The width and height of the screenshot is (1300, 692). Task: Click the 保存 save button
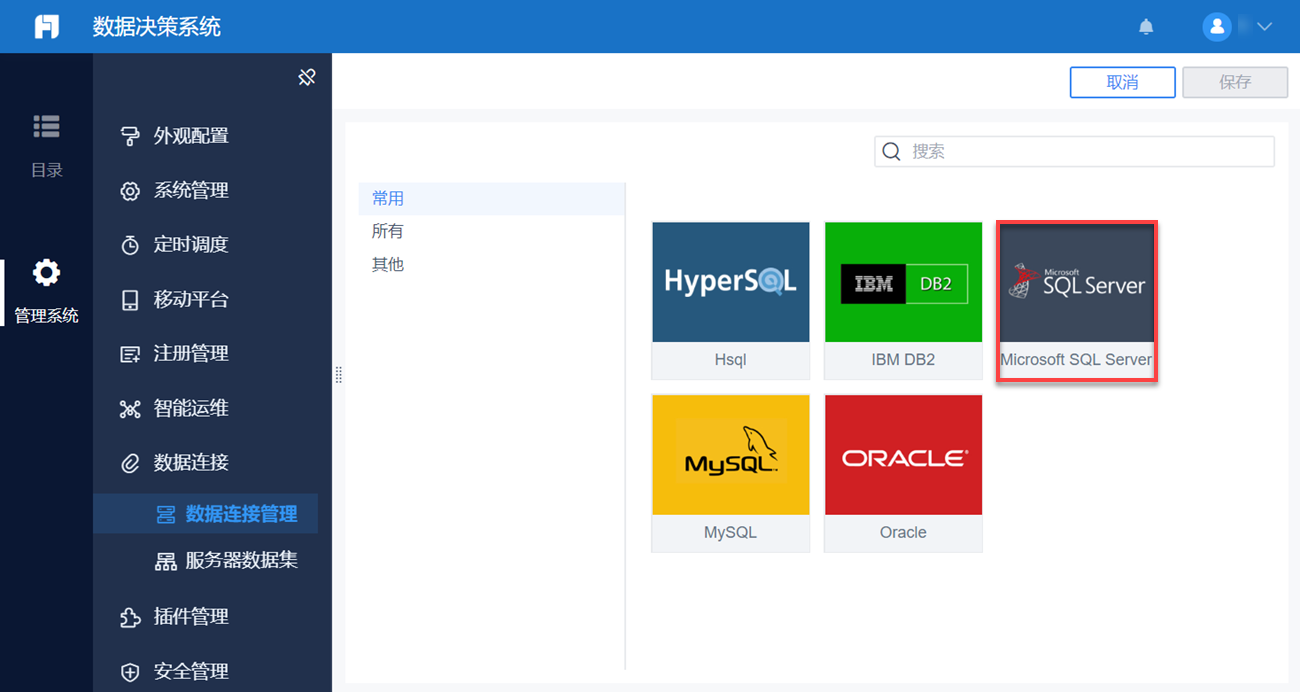(1235, 82)
